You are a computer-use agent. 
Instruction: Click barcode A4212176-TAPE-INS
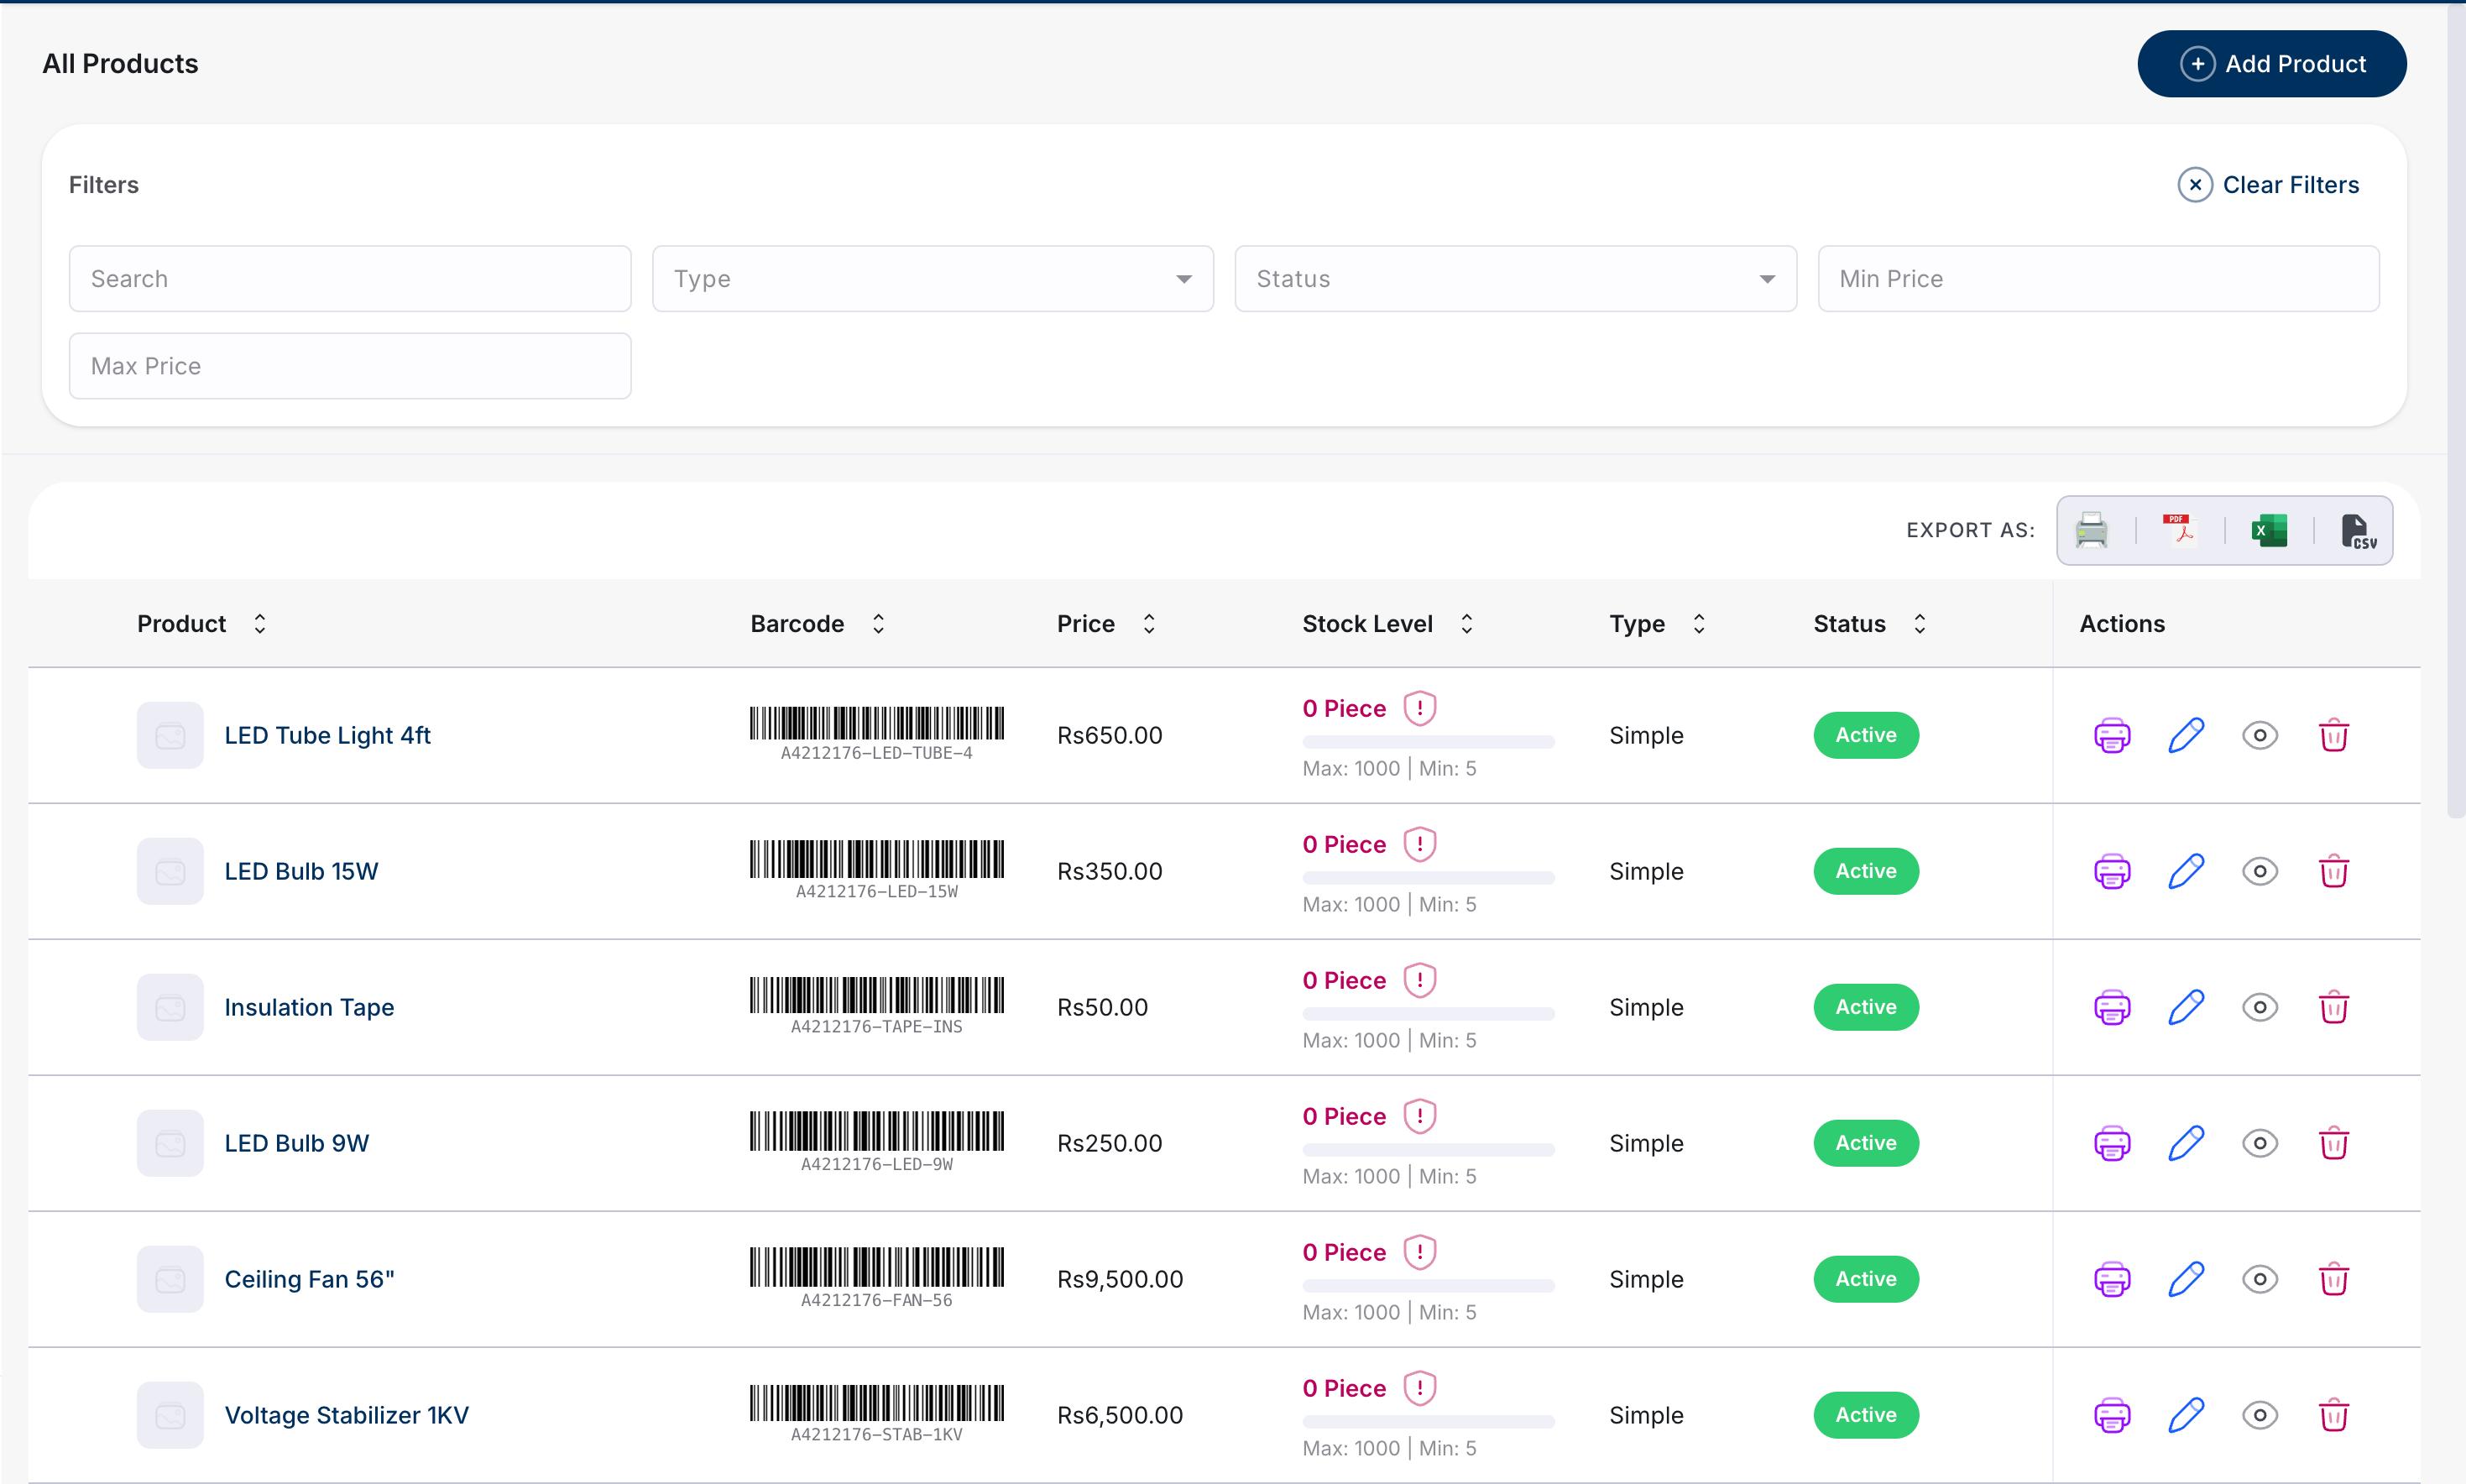877,1006
